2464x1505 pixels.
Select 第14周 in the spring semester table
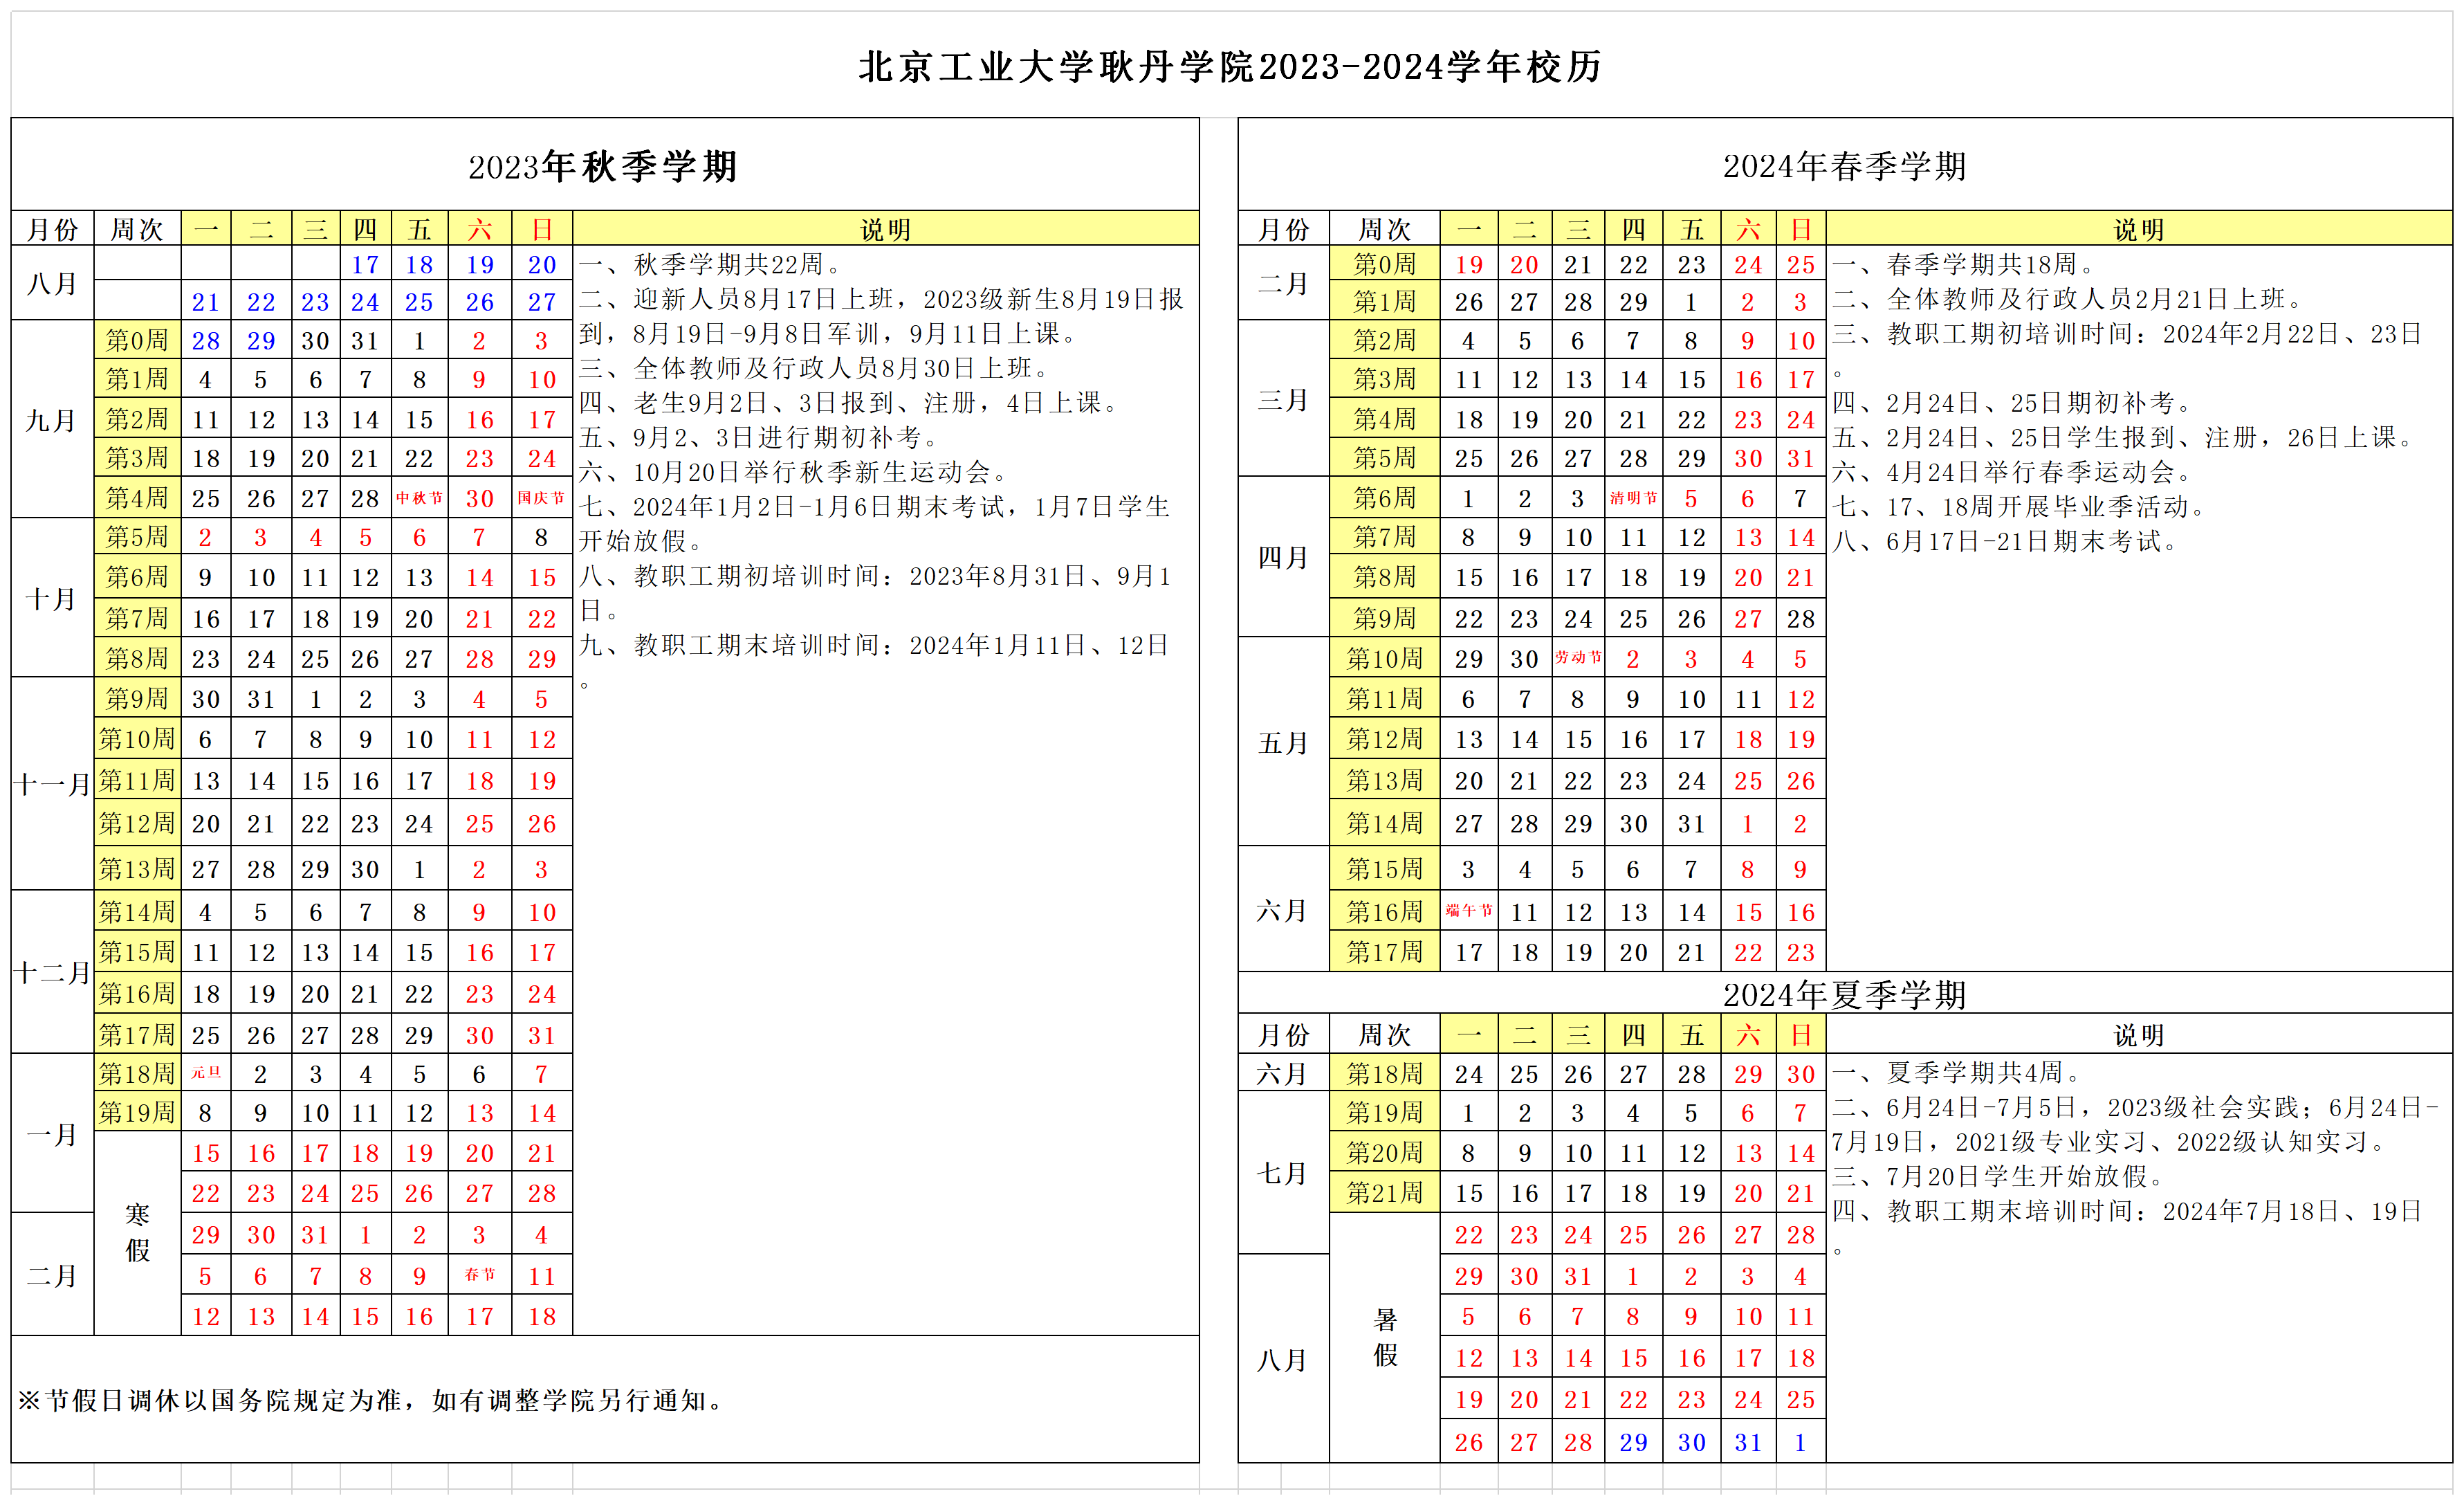(1384, 823)
